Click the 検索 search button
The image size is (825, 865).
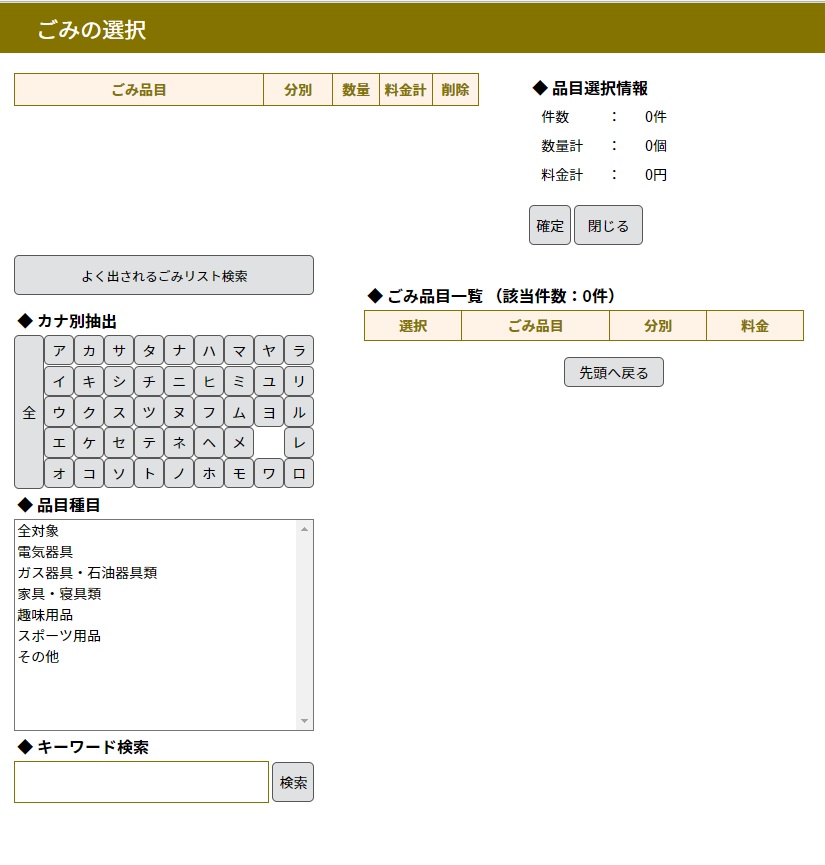click(293, 782)
